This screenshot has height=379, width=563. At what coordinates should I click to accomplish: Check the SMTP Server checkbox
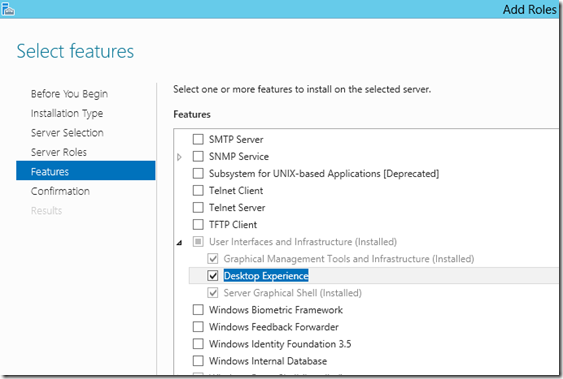click(x=198, y=139)
